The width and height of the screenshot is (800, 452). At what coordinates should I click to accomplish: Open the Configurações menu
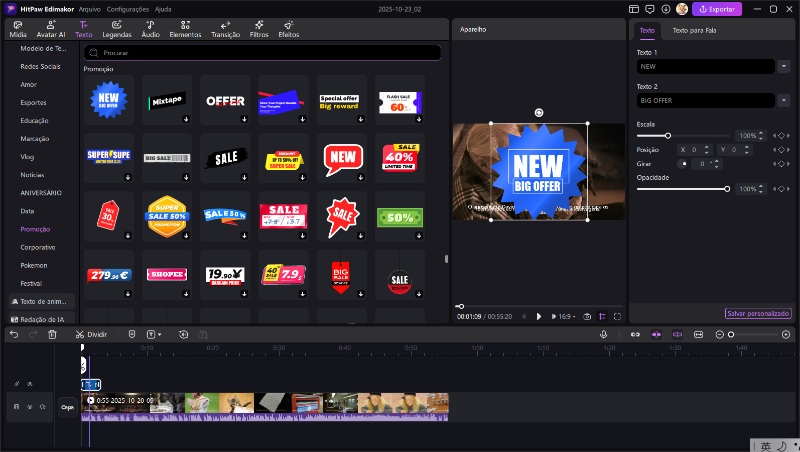(x=128, y=8)
